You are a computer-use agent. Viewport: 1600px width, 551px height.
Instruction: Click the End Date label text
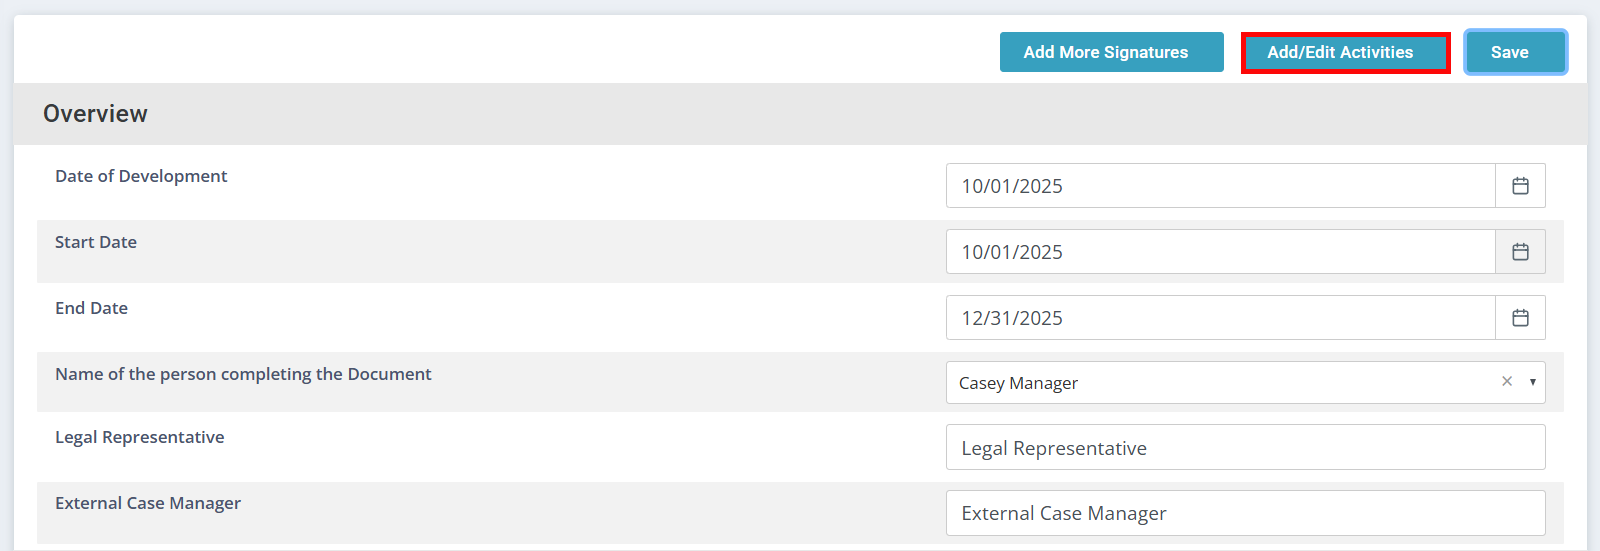coord(91,308)
